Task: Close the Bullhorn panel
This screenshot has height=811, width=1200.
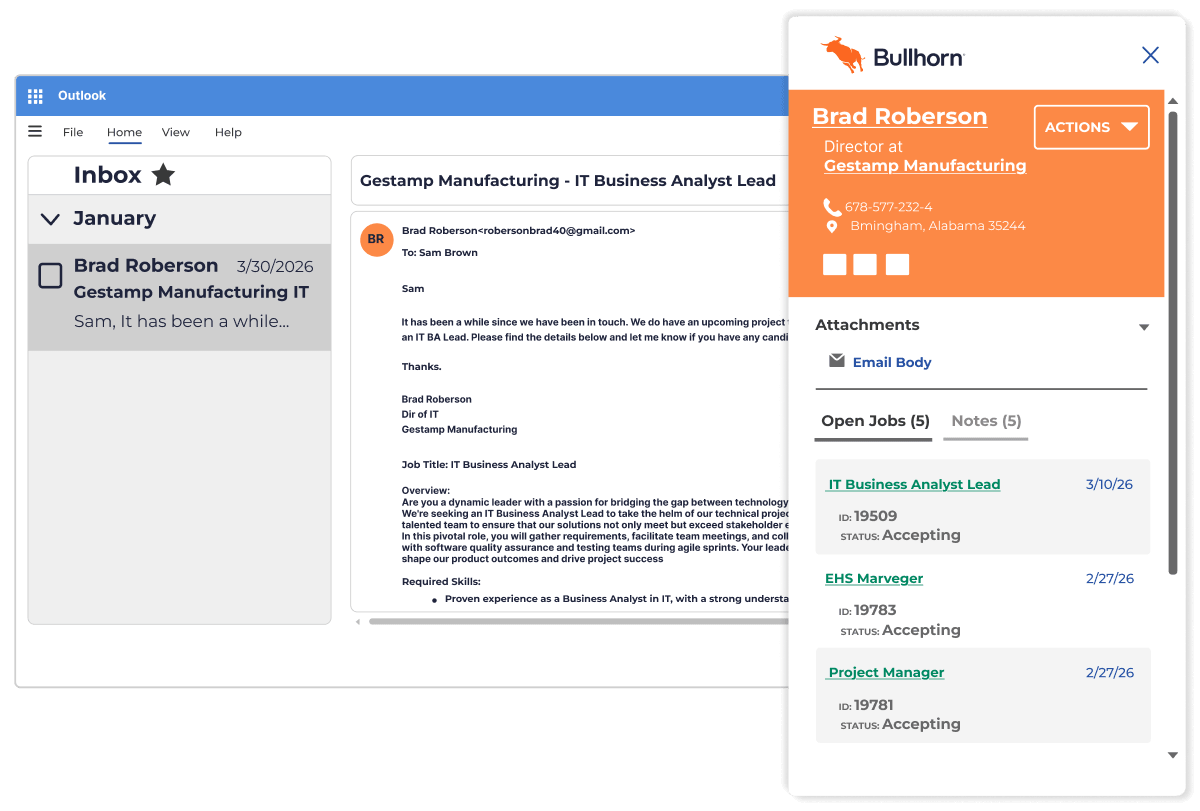Action: click(x=1151, y=55)
